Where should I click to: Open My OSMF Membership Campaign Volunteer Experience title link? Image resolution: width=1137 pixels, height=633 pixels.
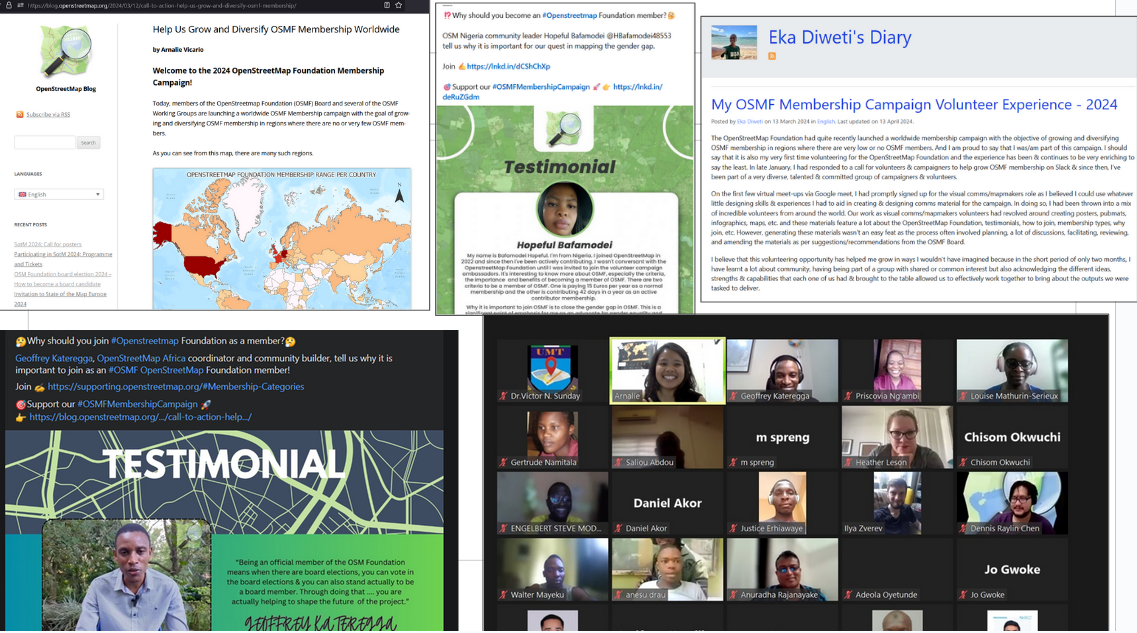[x=914, y=104]
